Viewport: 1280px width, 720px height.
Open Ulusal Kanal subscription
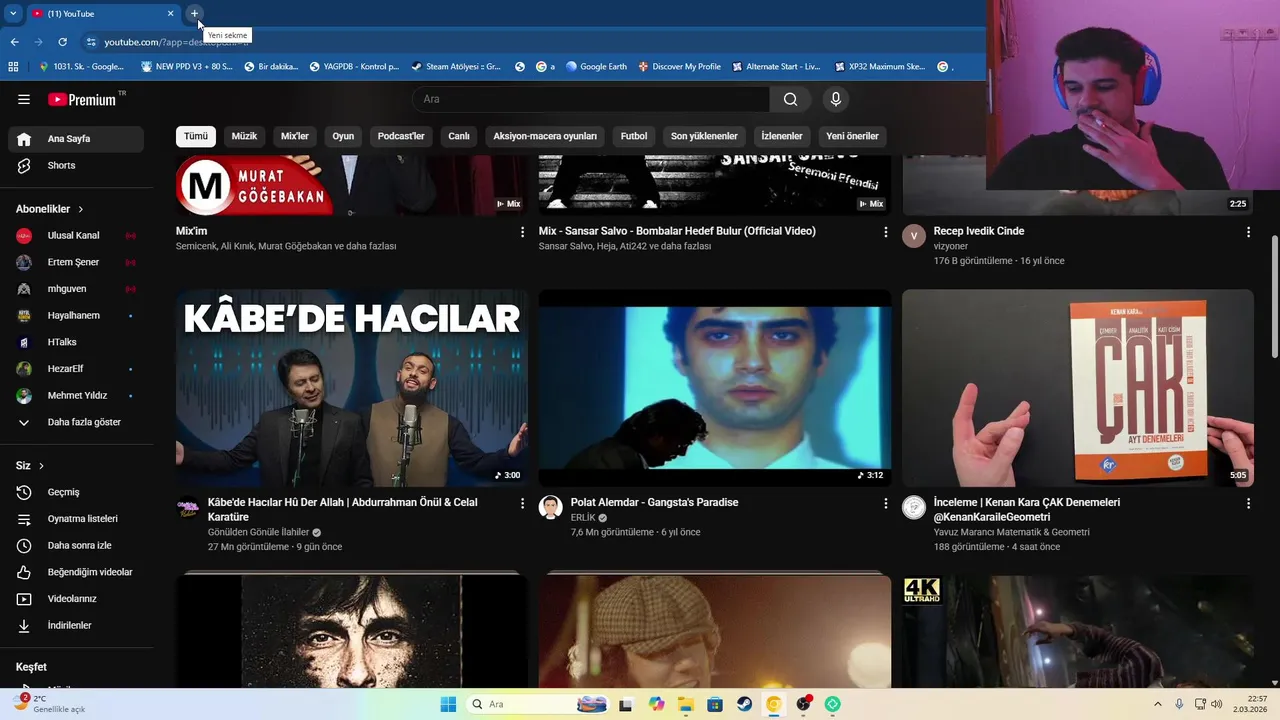(x=76, y=236)
